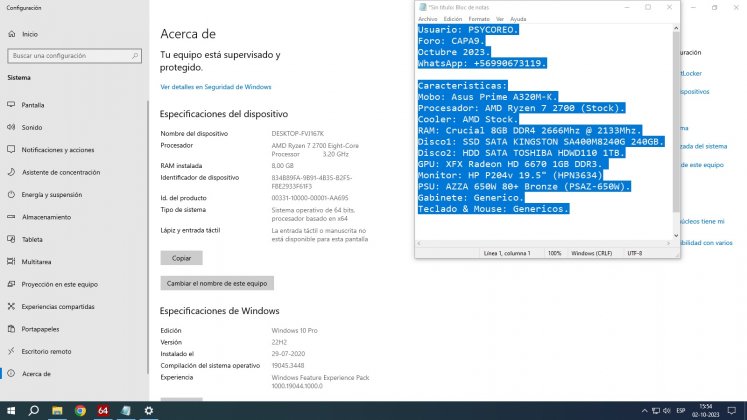The image size is (747, 420).
Task: Open network icon in system tray
Action: [x=656, y=410]
